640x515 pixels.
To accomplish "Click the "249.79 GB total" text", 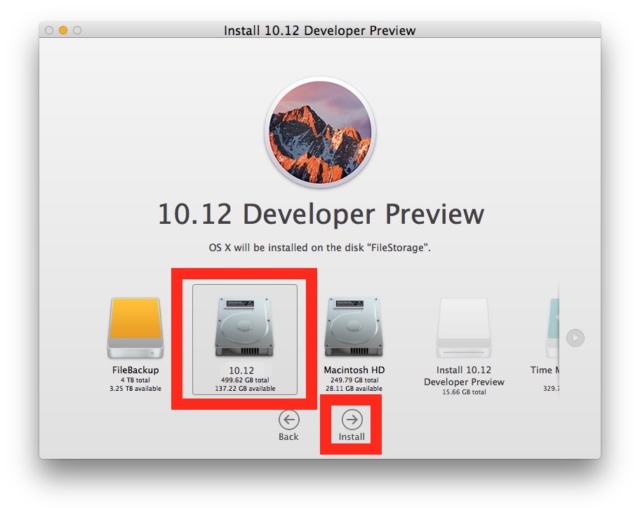I will pos(354,380).
